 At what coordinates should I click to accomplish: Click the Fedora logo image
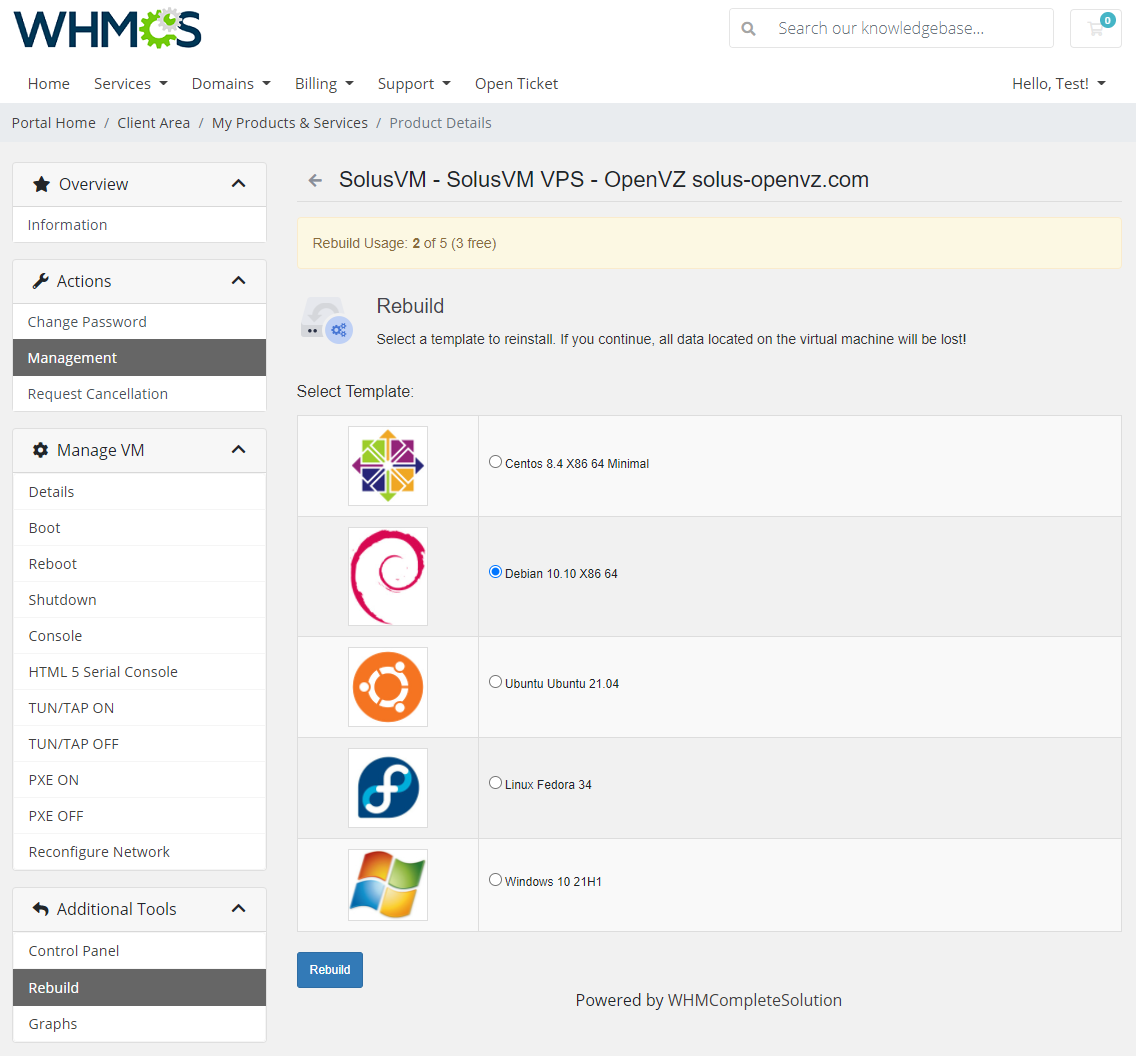tap(387, 788)
